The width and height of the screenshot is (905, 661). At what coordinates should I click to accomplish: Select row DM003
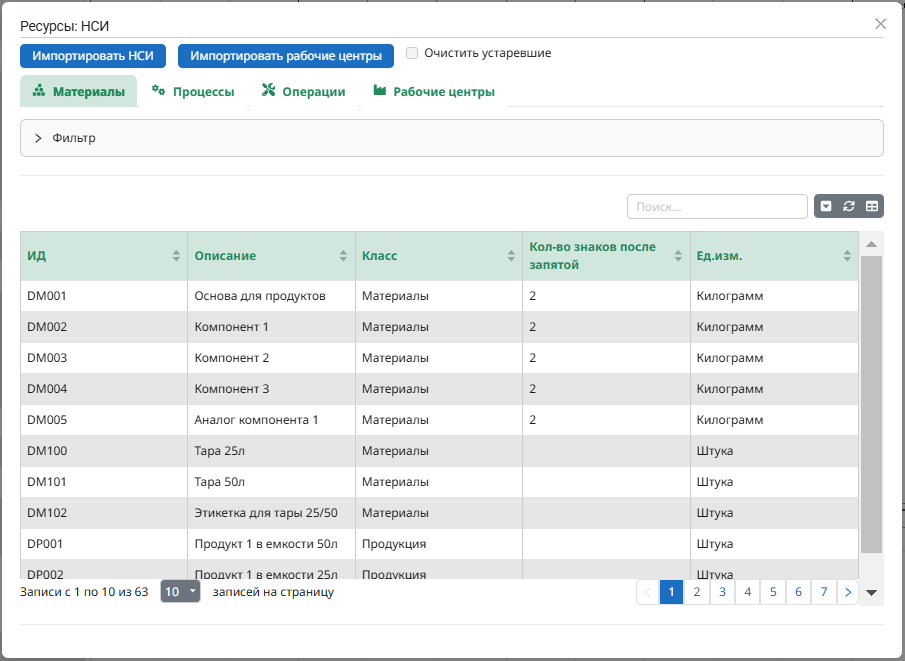tap(439, 358)
